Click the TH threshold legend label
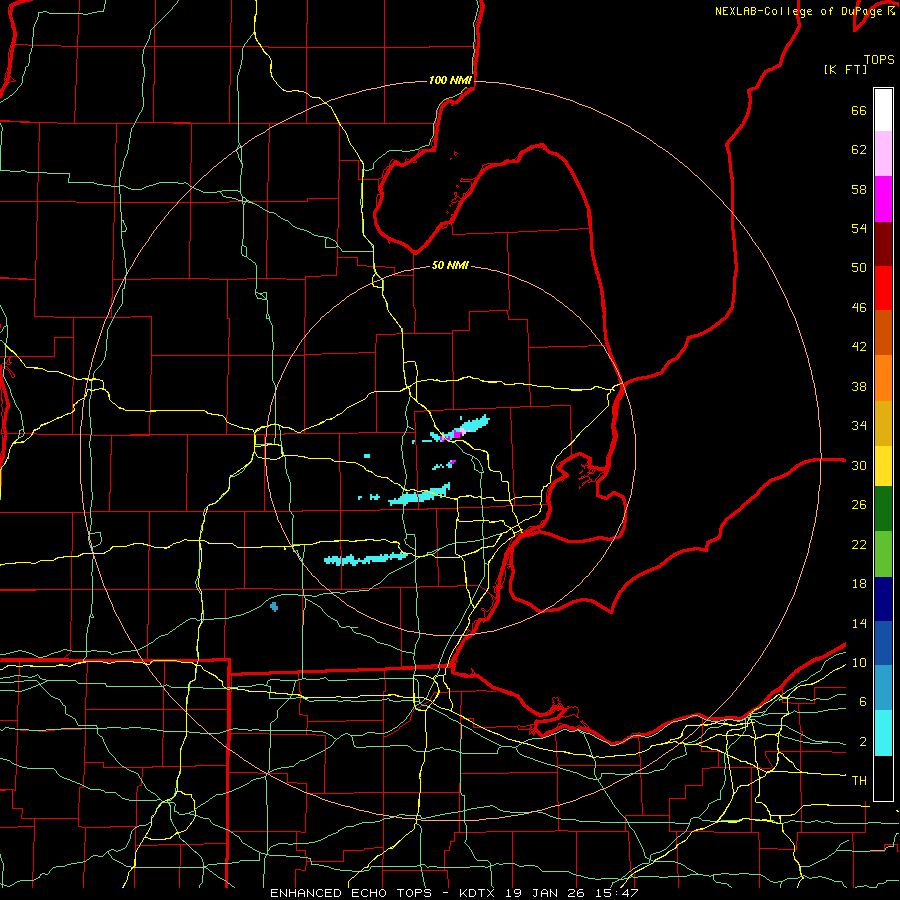This screenshot has width=900, height=900. [859, 781]
